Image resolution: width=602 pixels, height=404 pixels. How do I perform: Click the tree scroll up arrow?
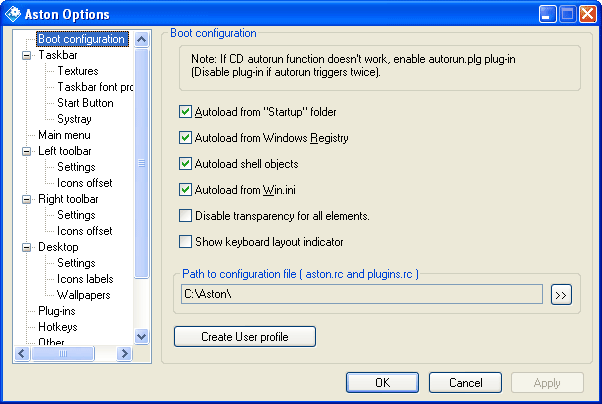pyautogui.click(x=142, y=39)
